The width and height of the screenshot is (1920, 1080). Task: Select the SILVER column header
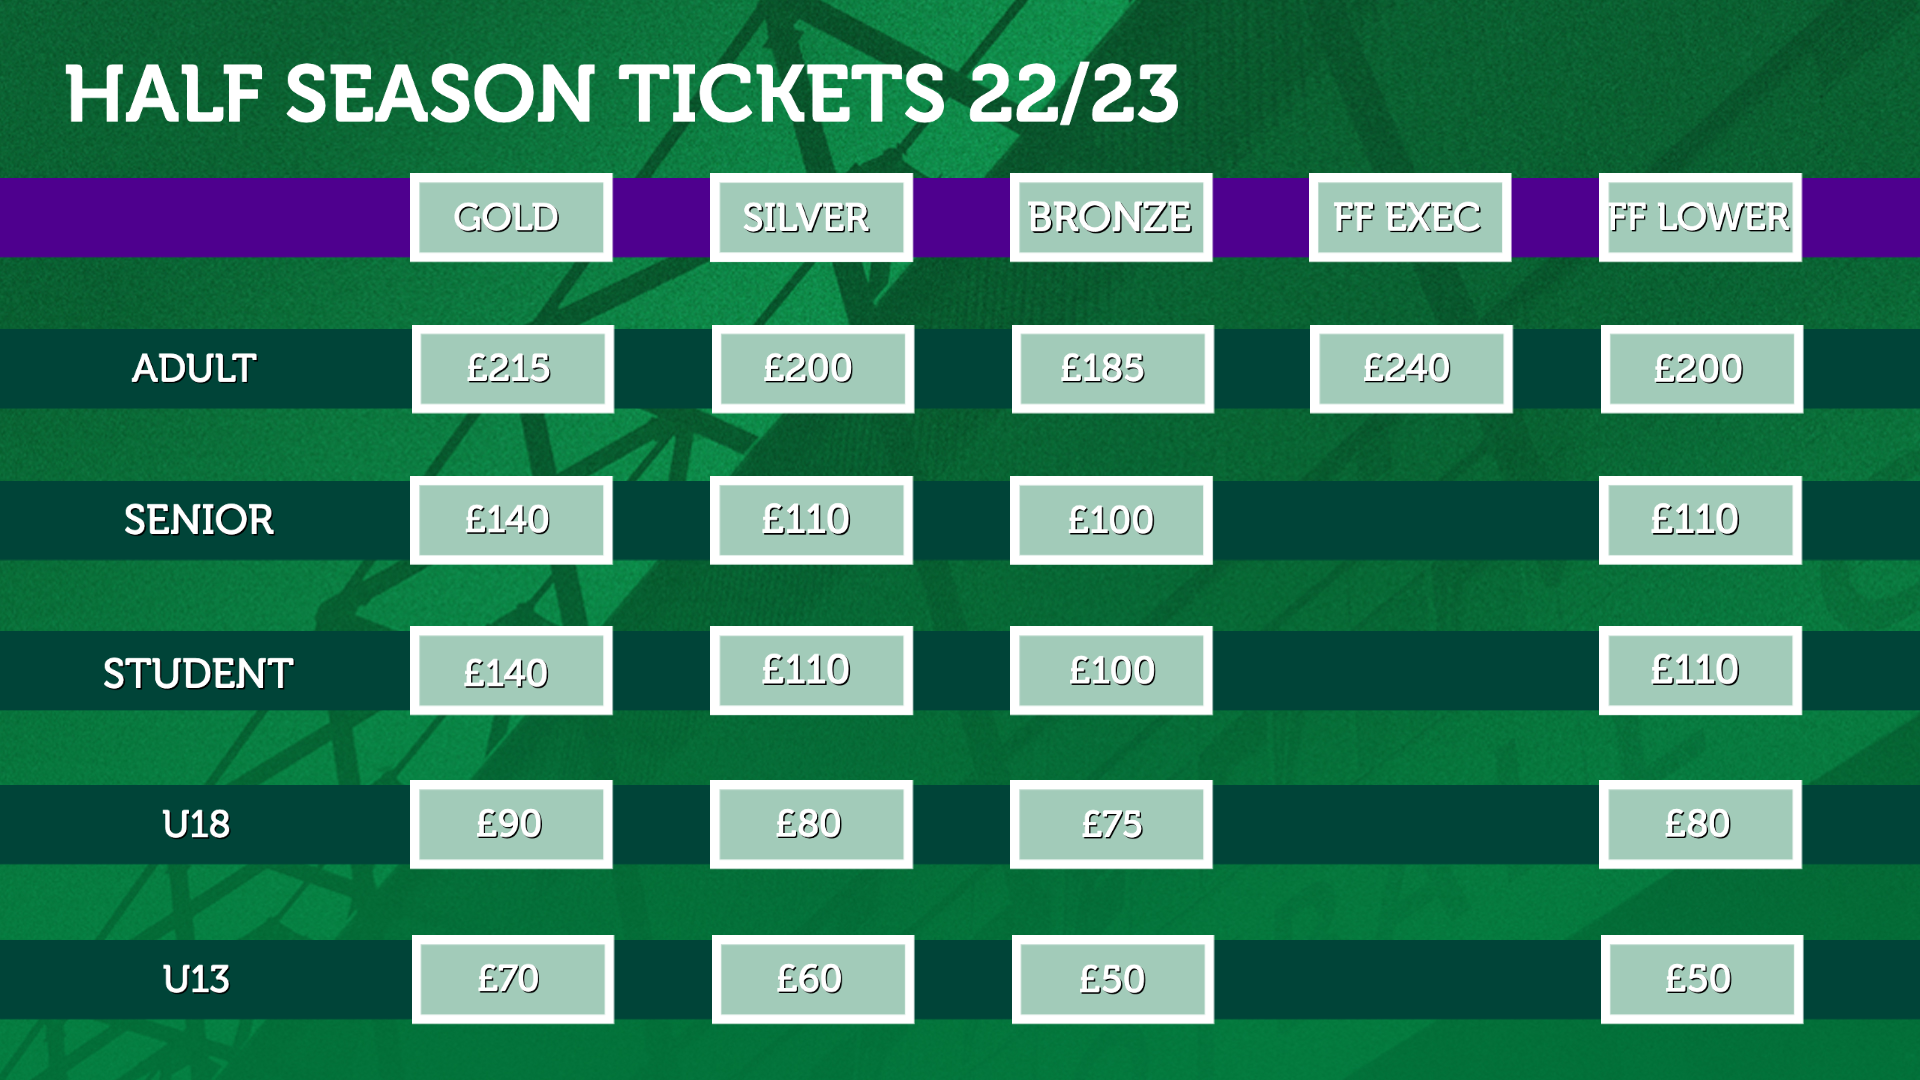[x=811, y=217]
